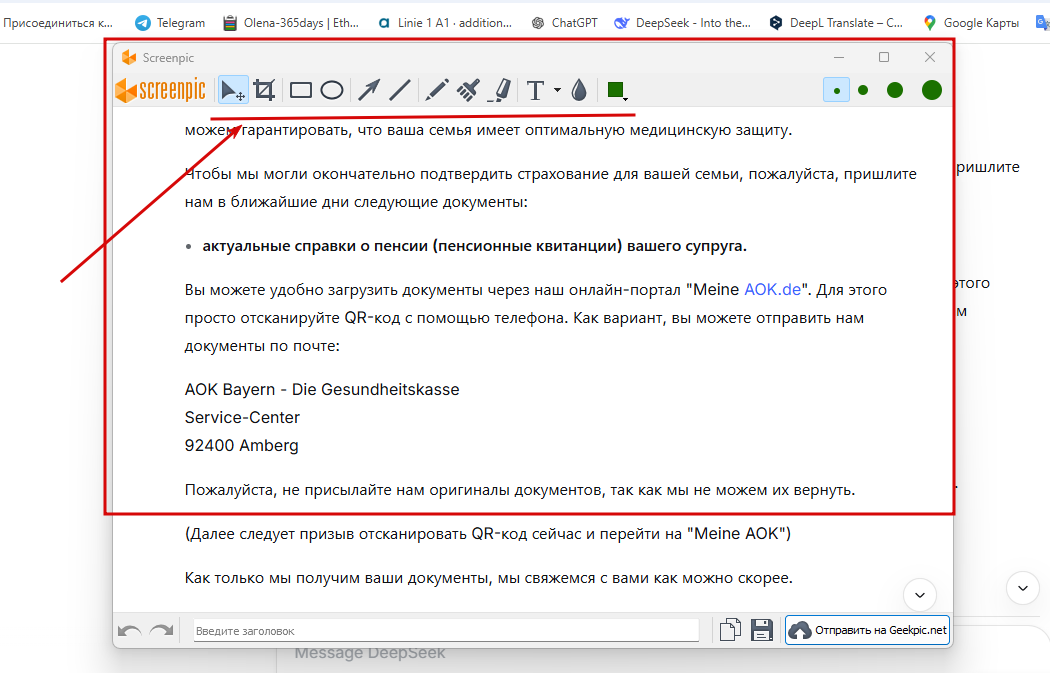The image size is (1050, 673).
Task: Open the AOK.de link in the text
Action: [773, 289]
